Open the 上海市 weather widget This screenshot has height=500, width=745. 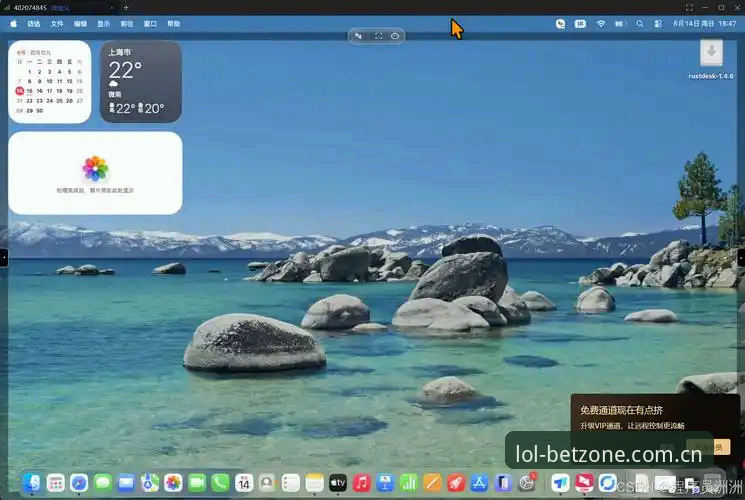[141, 82]
